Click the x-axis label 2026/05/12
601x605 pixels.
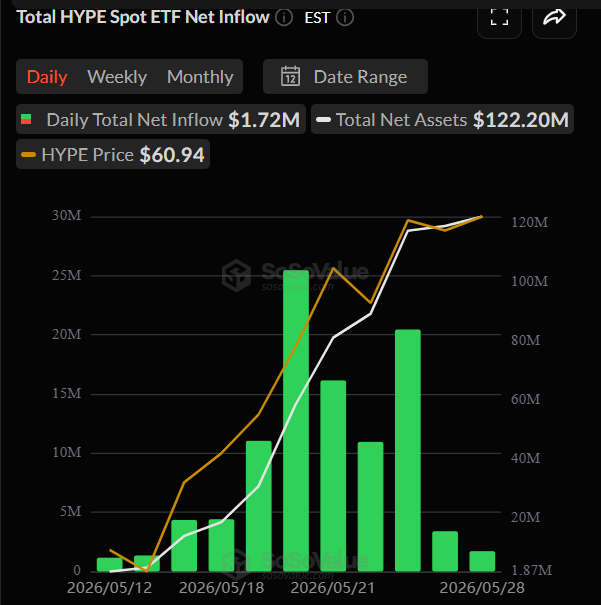click(110, 588)
